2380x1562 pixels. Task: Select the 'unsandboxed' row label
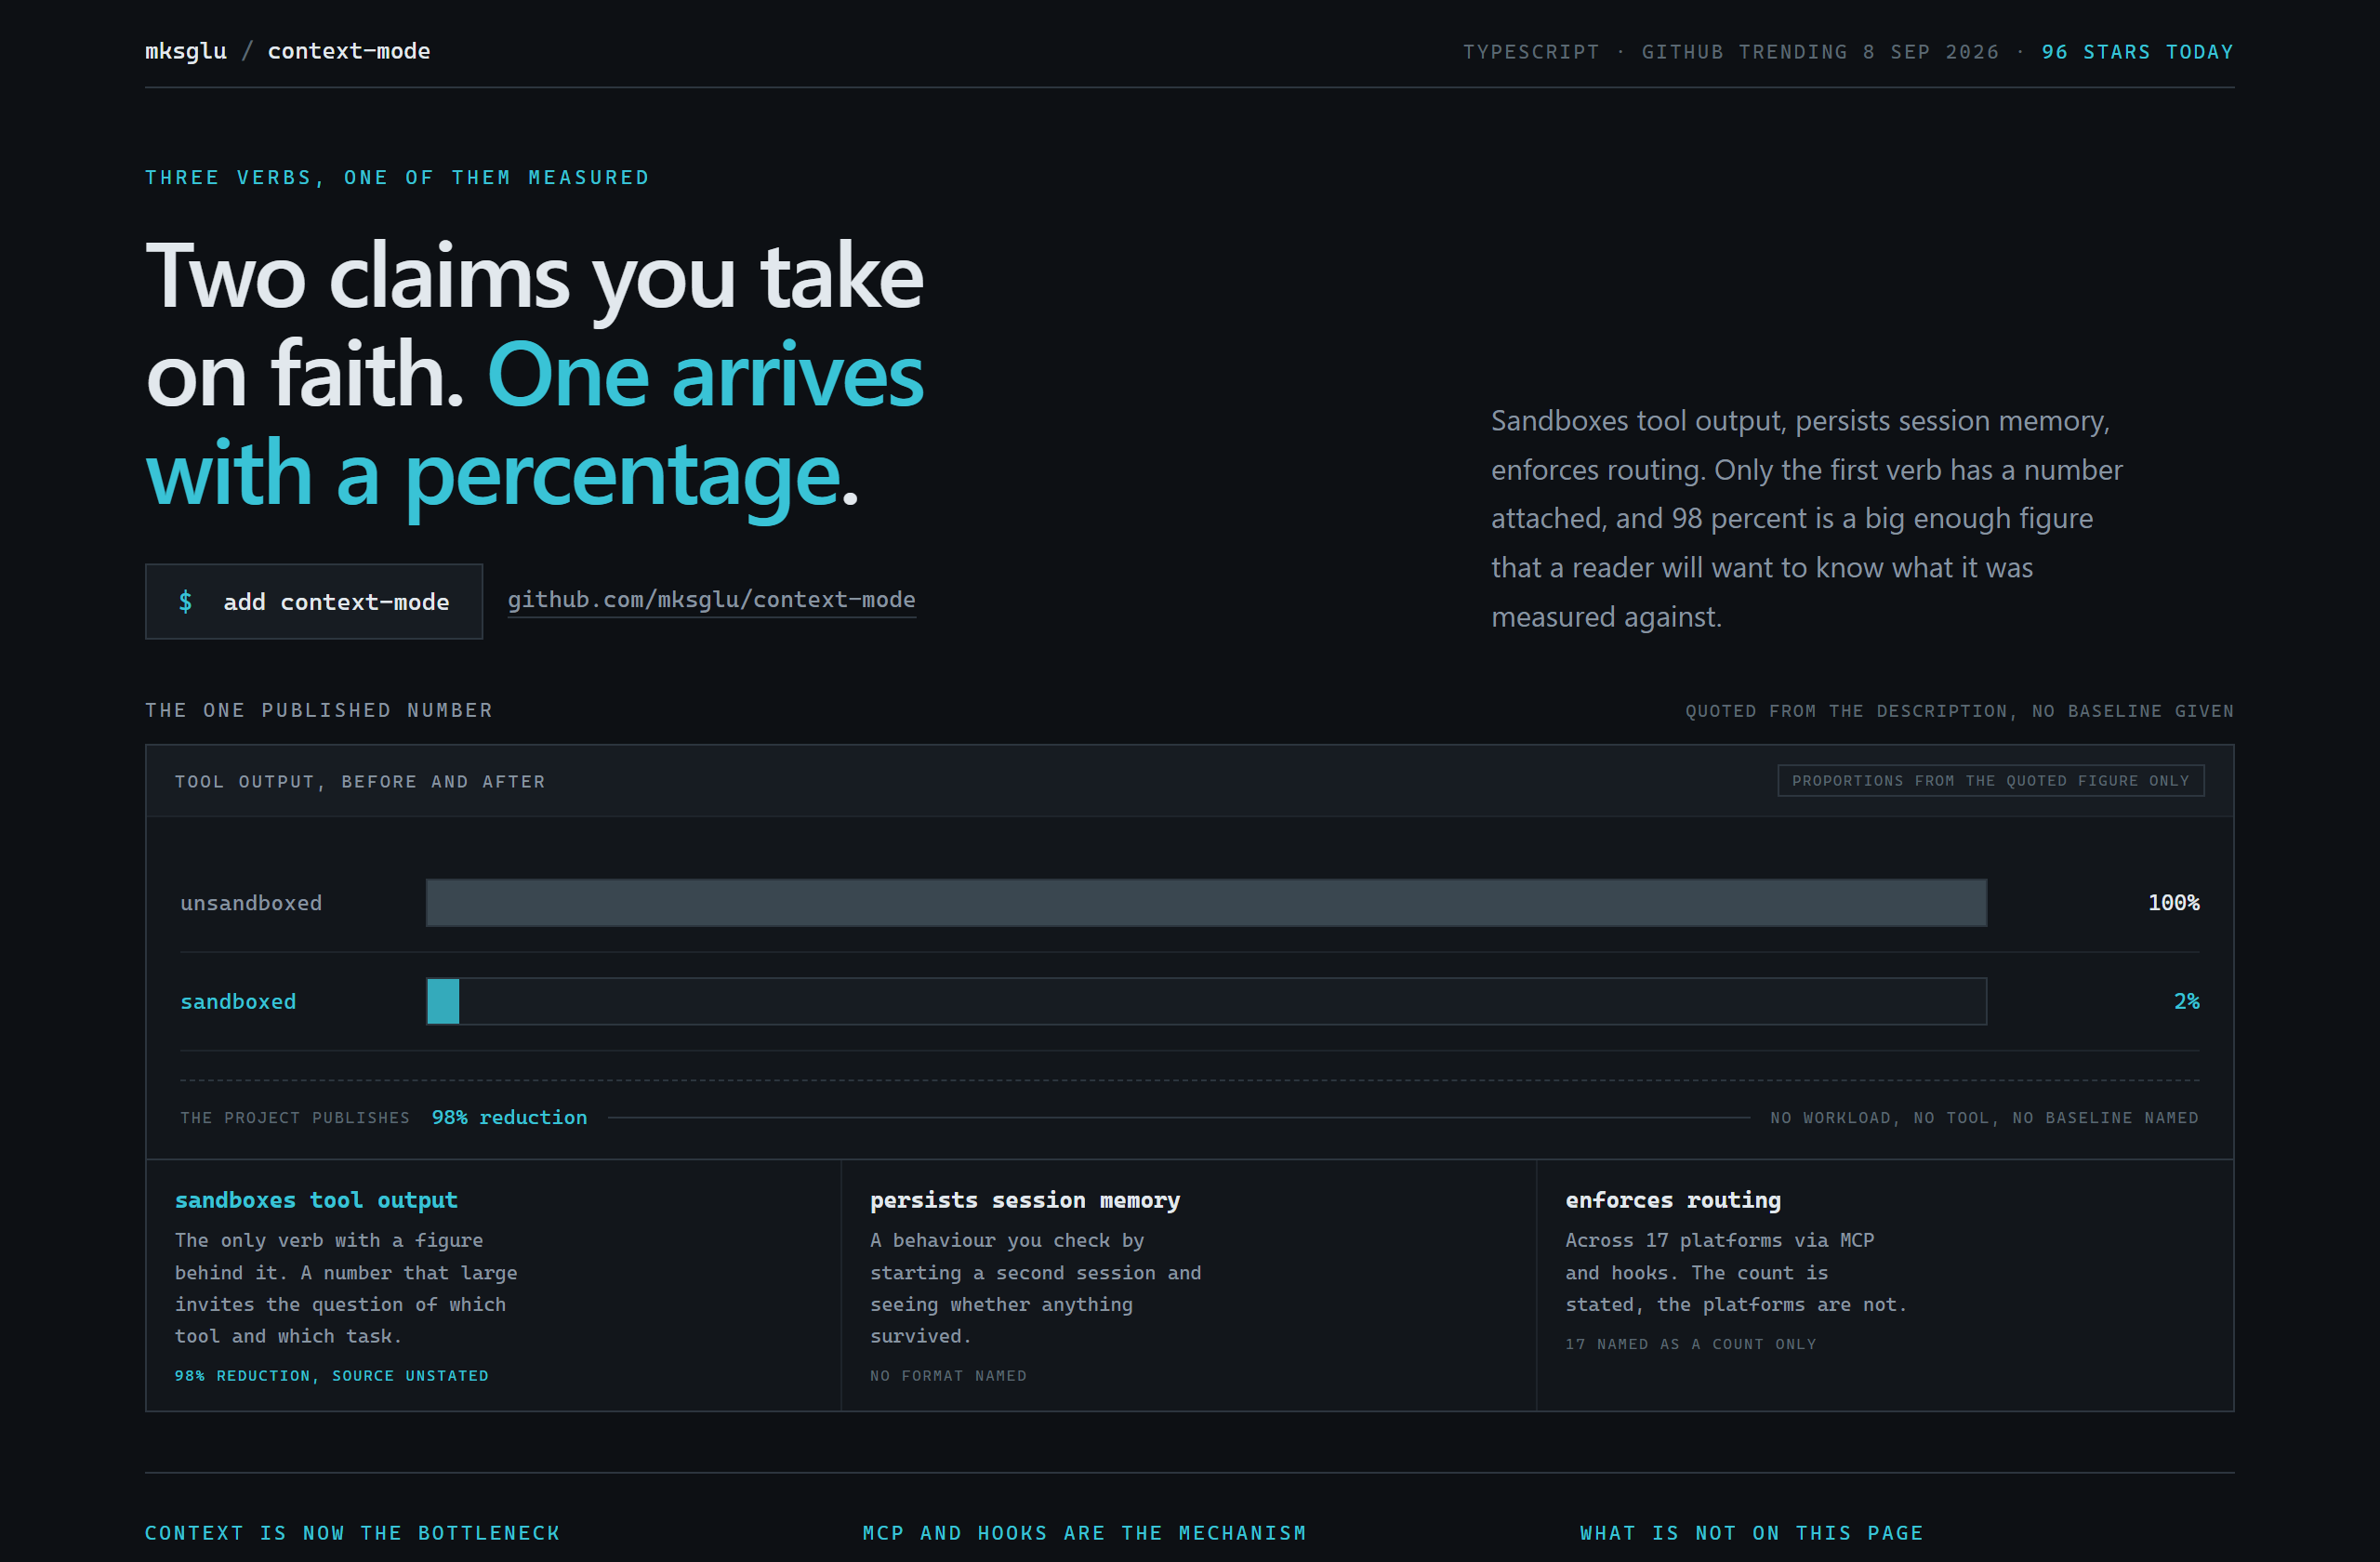point(251,903)
